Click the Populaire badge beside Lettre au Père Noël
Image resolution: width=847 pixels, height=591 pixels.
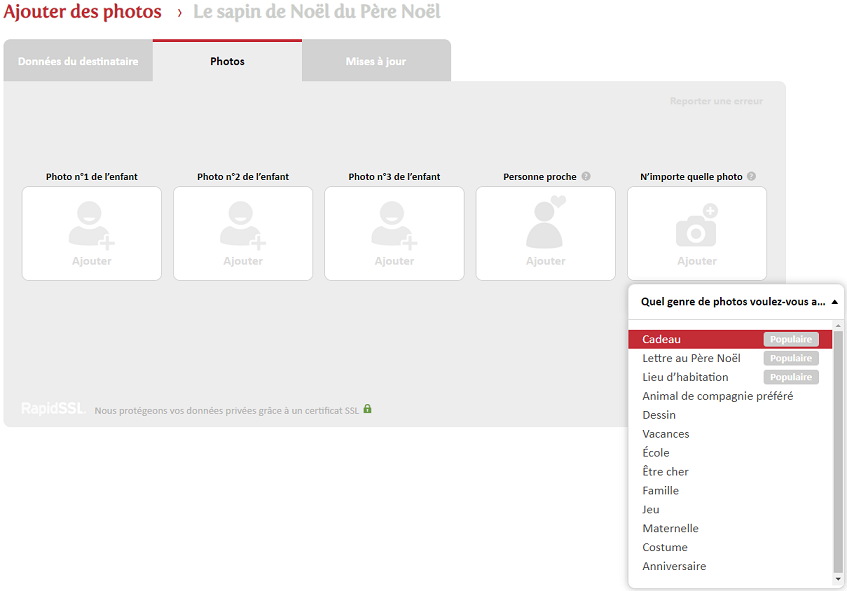(x=791, y=358)
